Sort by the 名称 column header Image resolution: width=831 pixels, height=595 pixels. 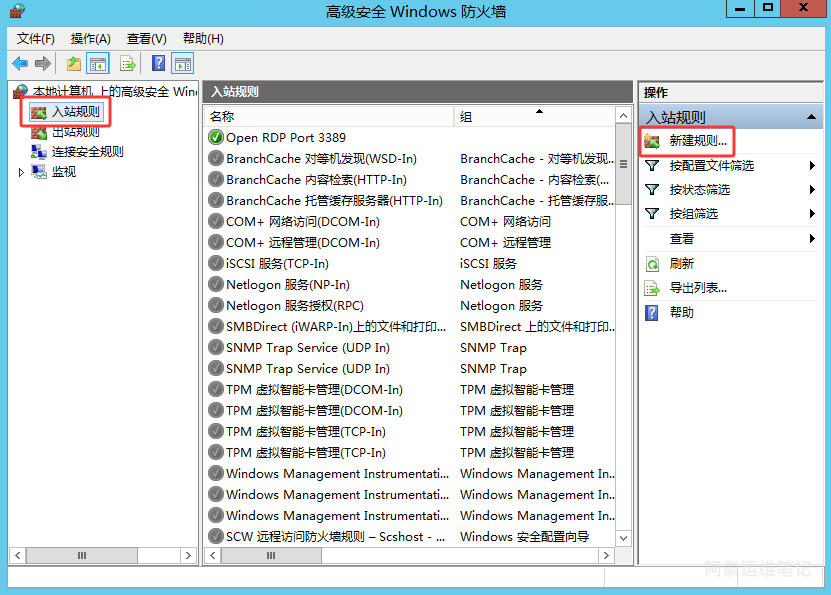pos(329,117)
